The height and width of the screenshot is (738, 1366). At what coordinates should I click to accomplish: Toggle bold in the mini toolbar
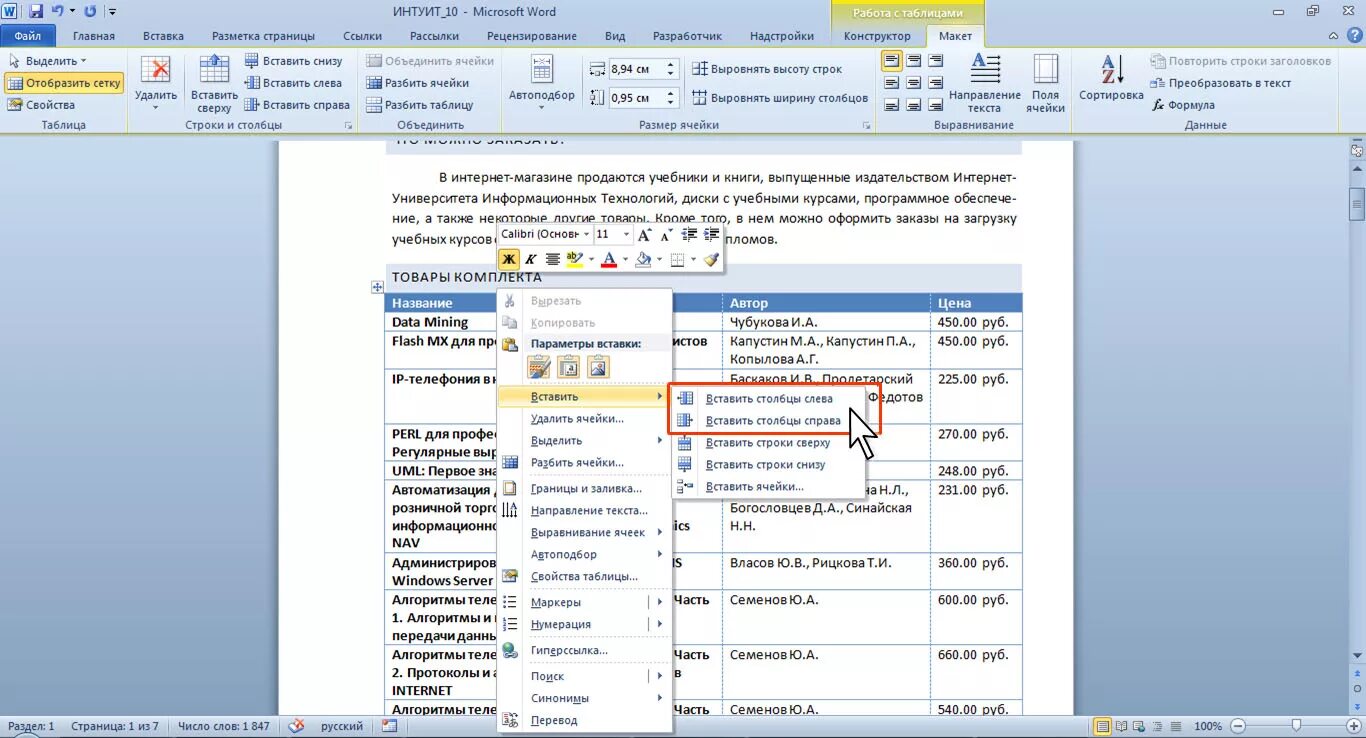point(509,259)
